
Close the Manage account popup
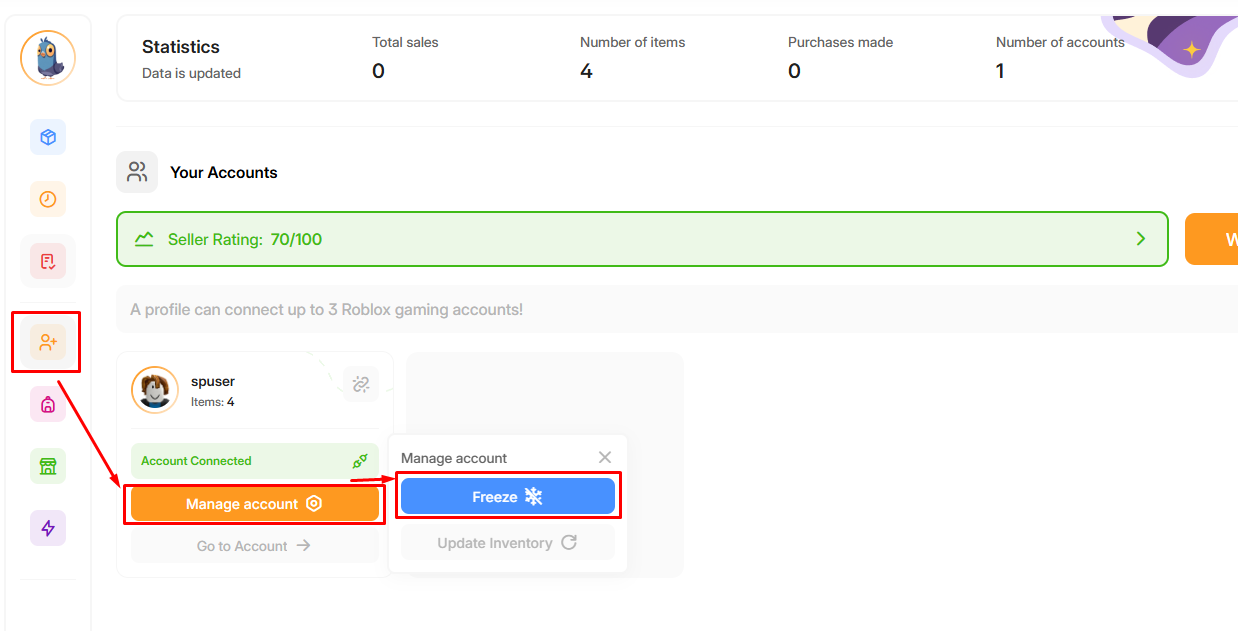point(605,457)
